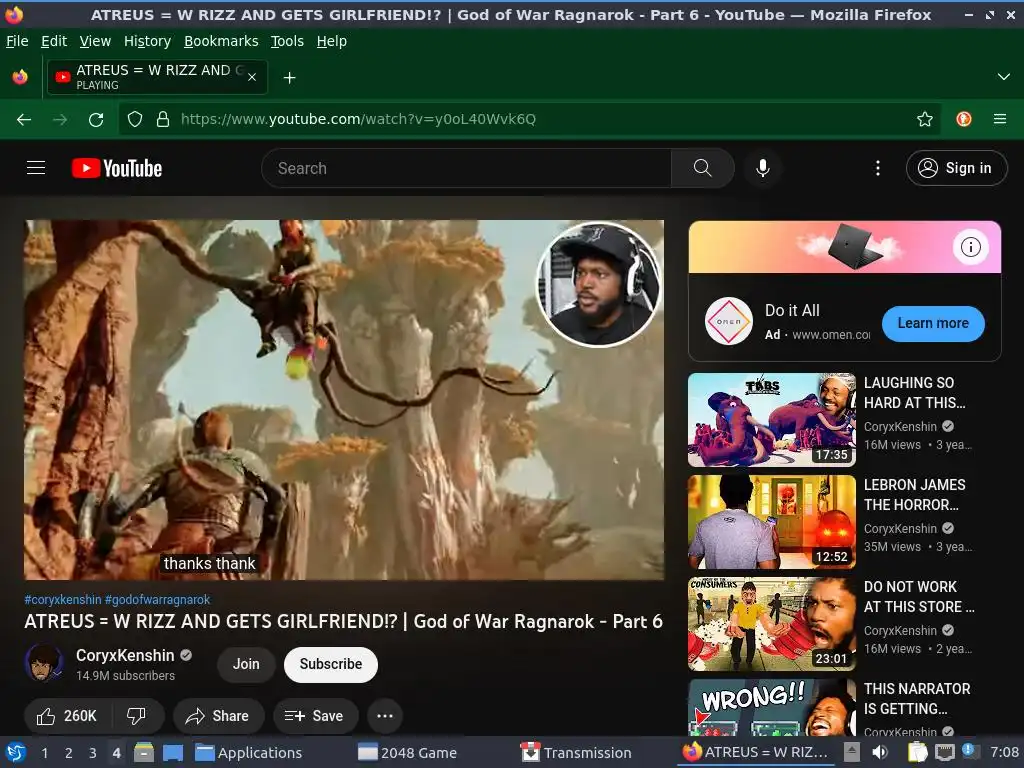Focus the YouTube Search field
This screenshot has height=768, width=1024.
[466, 168]
